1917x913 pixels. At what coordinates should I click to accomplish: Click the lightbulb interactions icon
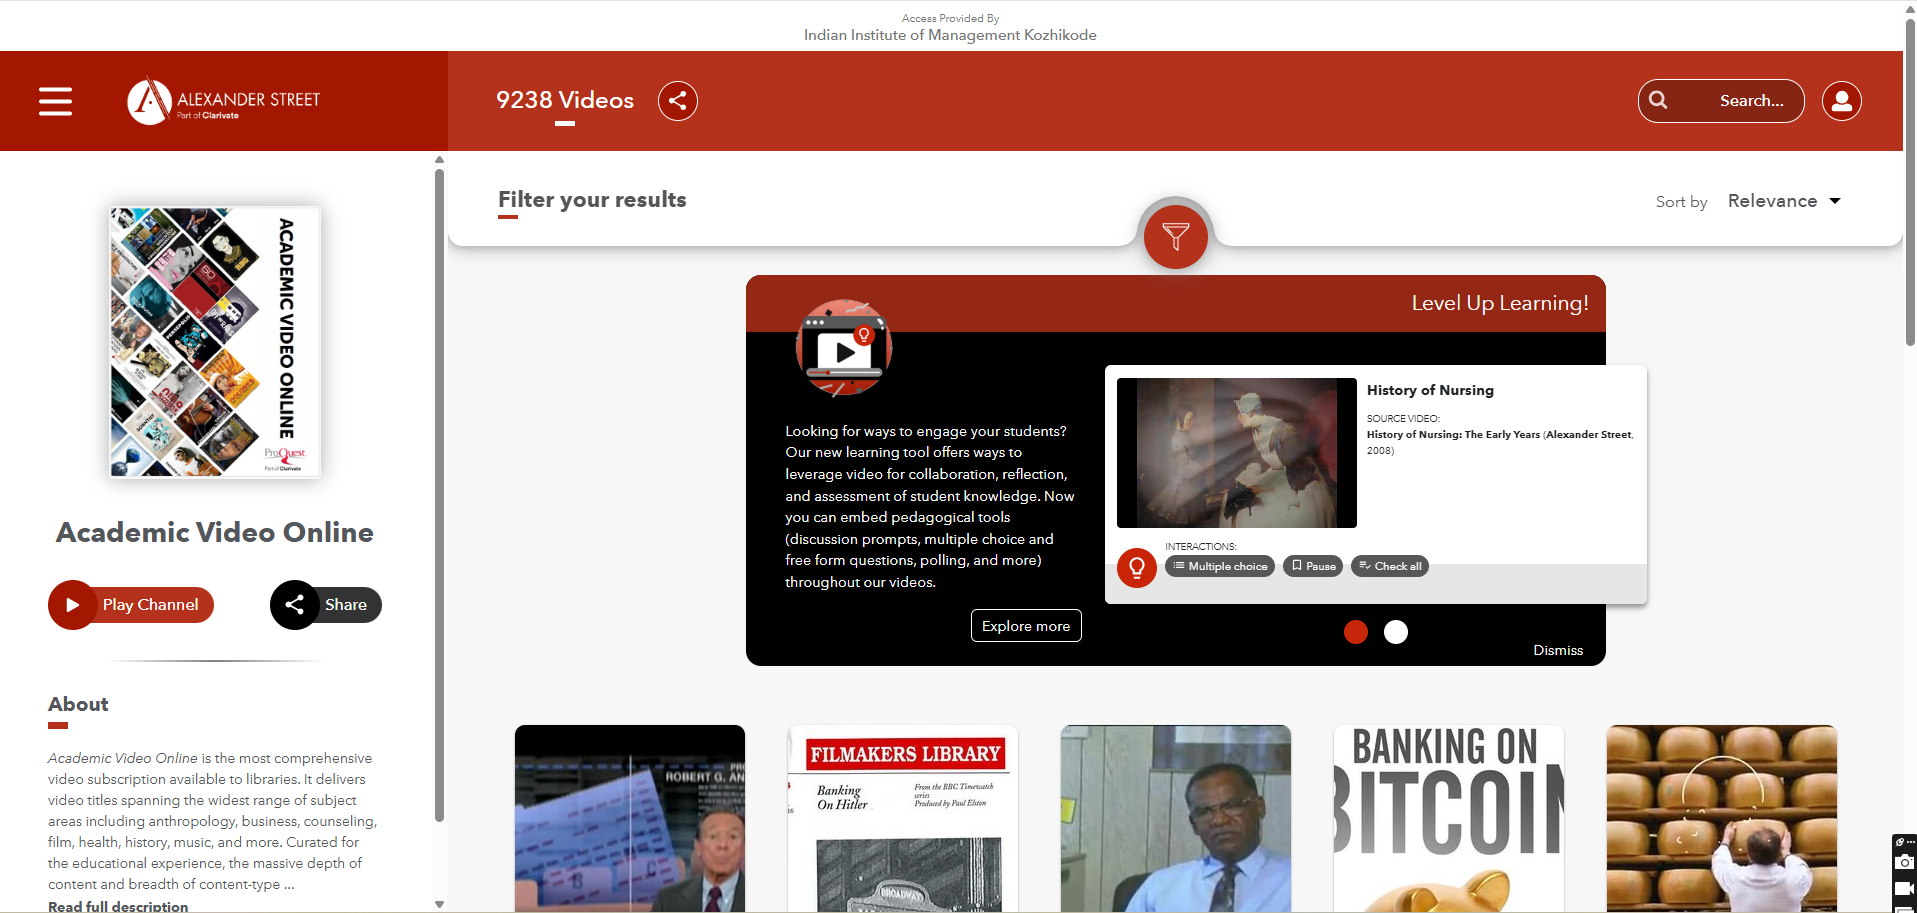point(1136,568)
